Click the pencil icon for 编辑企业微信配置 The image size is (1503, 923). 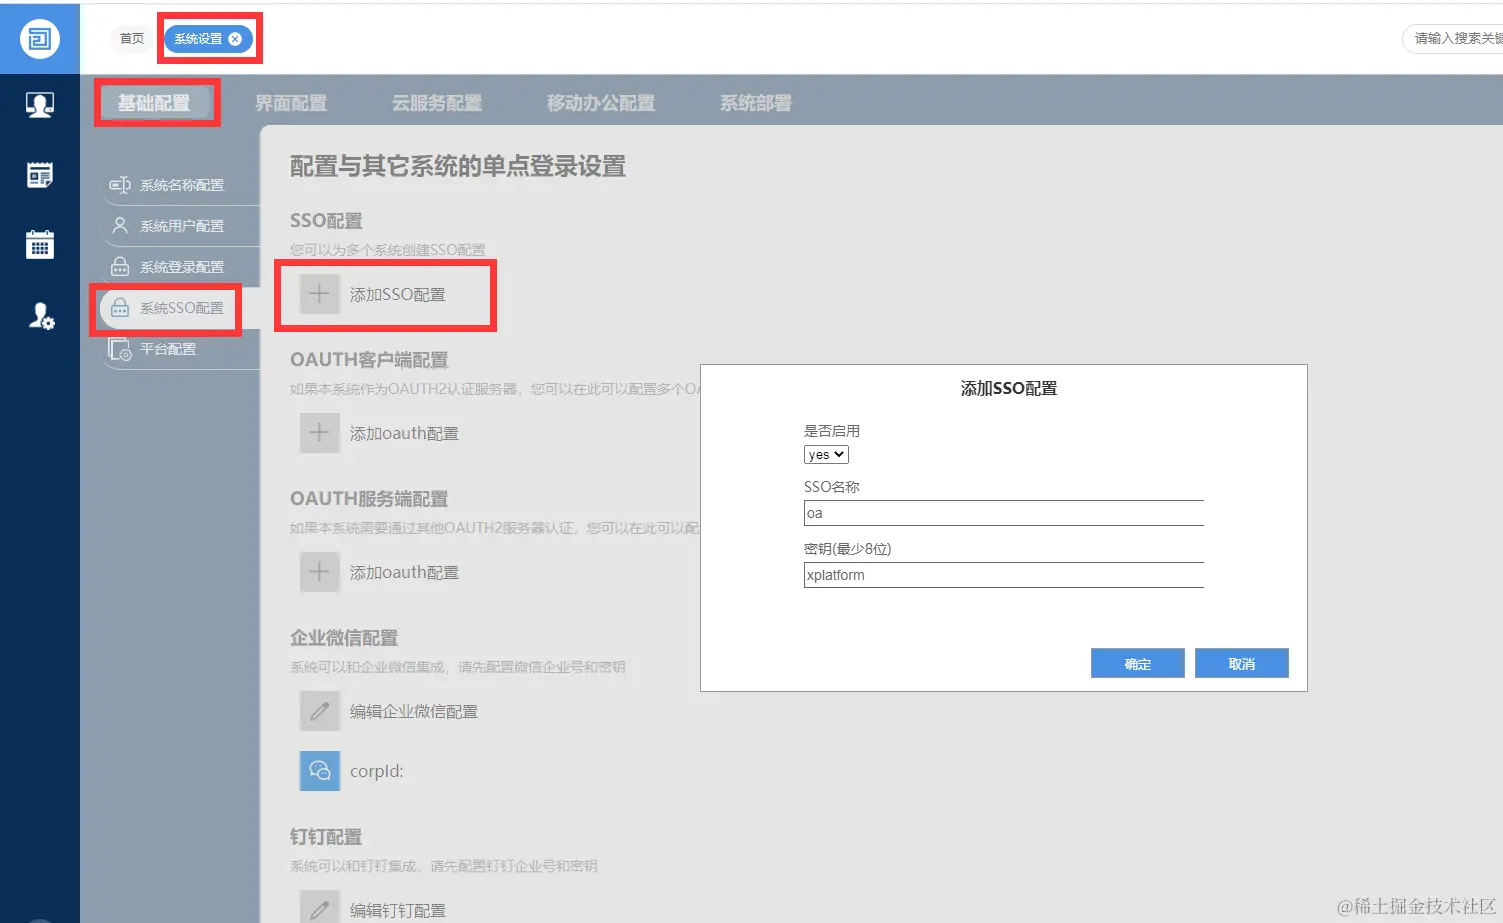pyautogui.click(x=320, y=711)
